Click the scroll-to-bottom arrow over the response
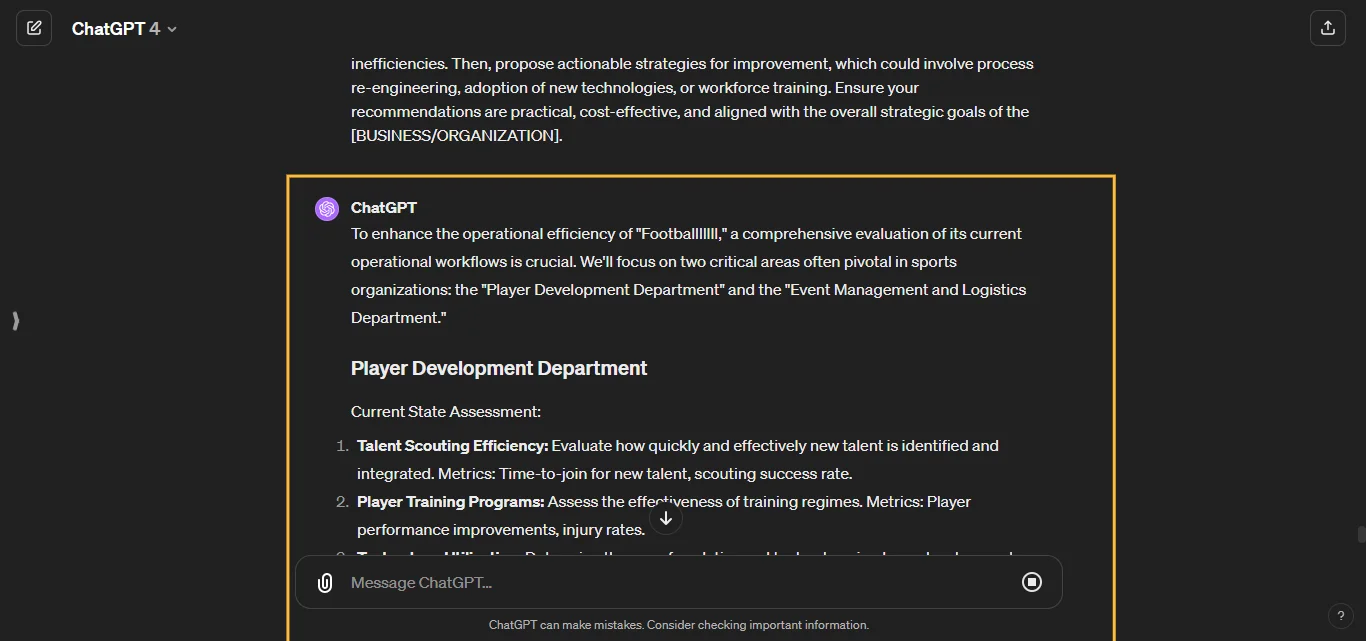This screenshot has height=641, width=1366. pyautogui.click(x=665, y=518)
